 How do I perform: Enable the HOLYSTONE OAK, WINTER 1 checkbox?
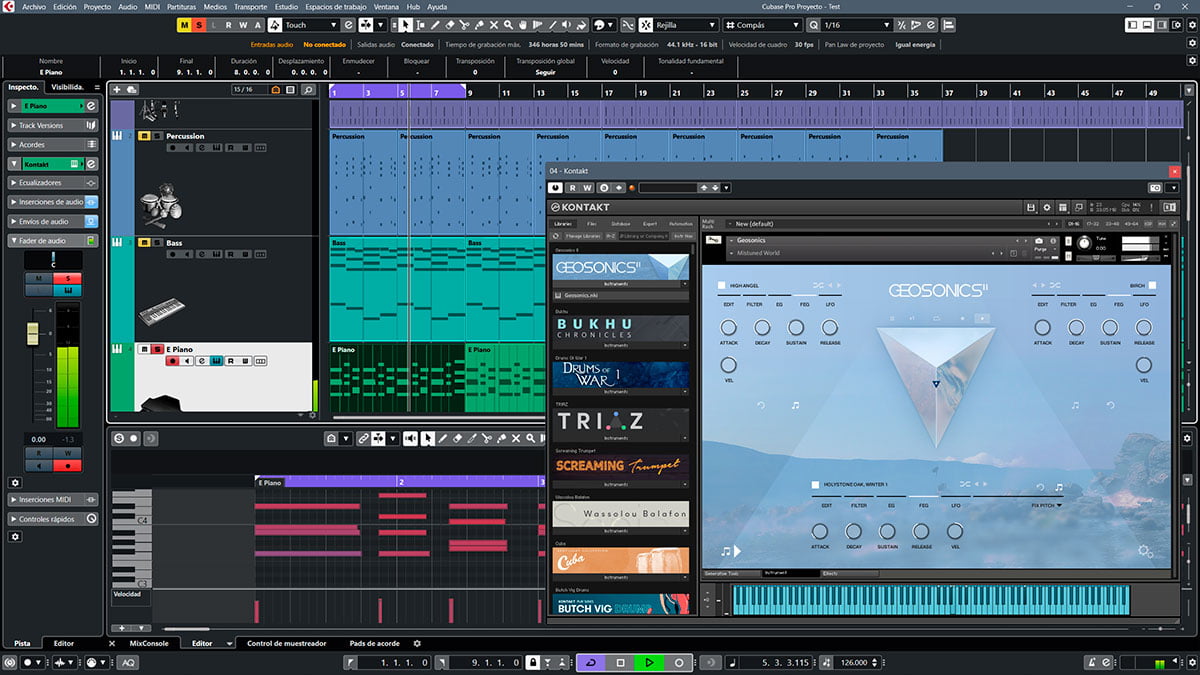pyautogui.click(x=816, y=484)
